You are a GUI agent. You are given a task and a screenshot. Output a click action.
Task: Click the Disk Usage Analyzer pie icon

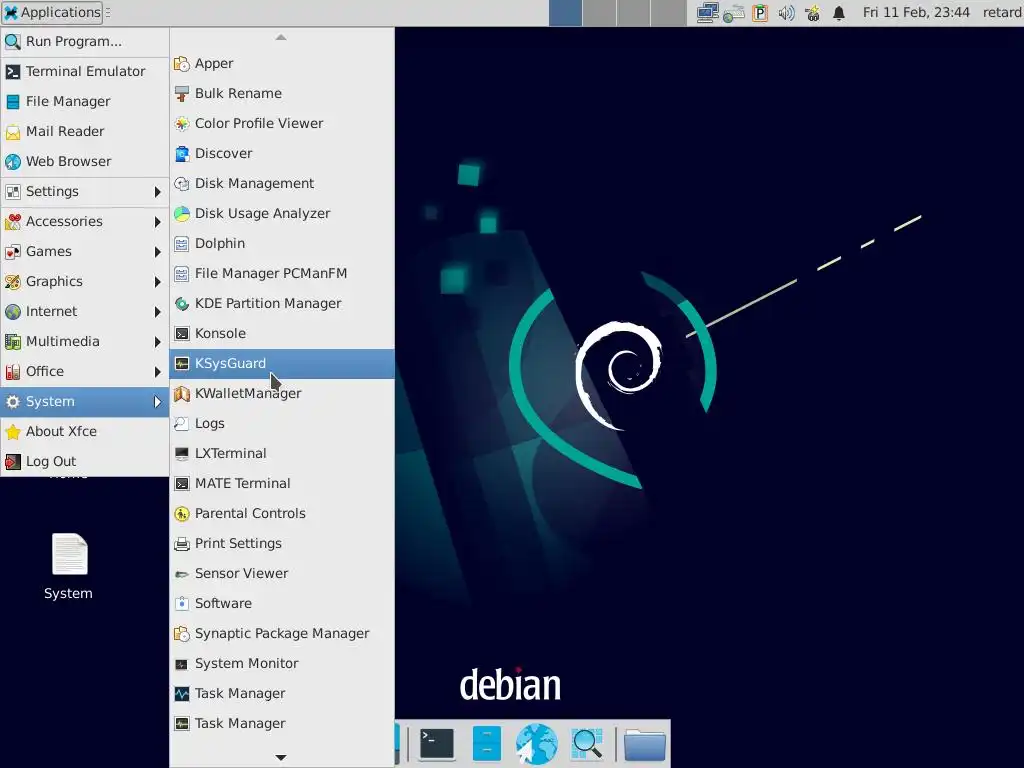(x=182, y=214)
